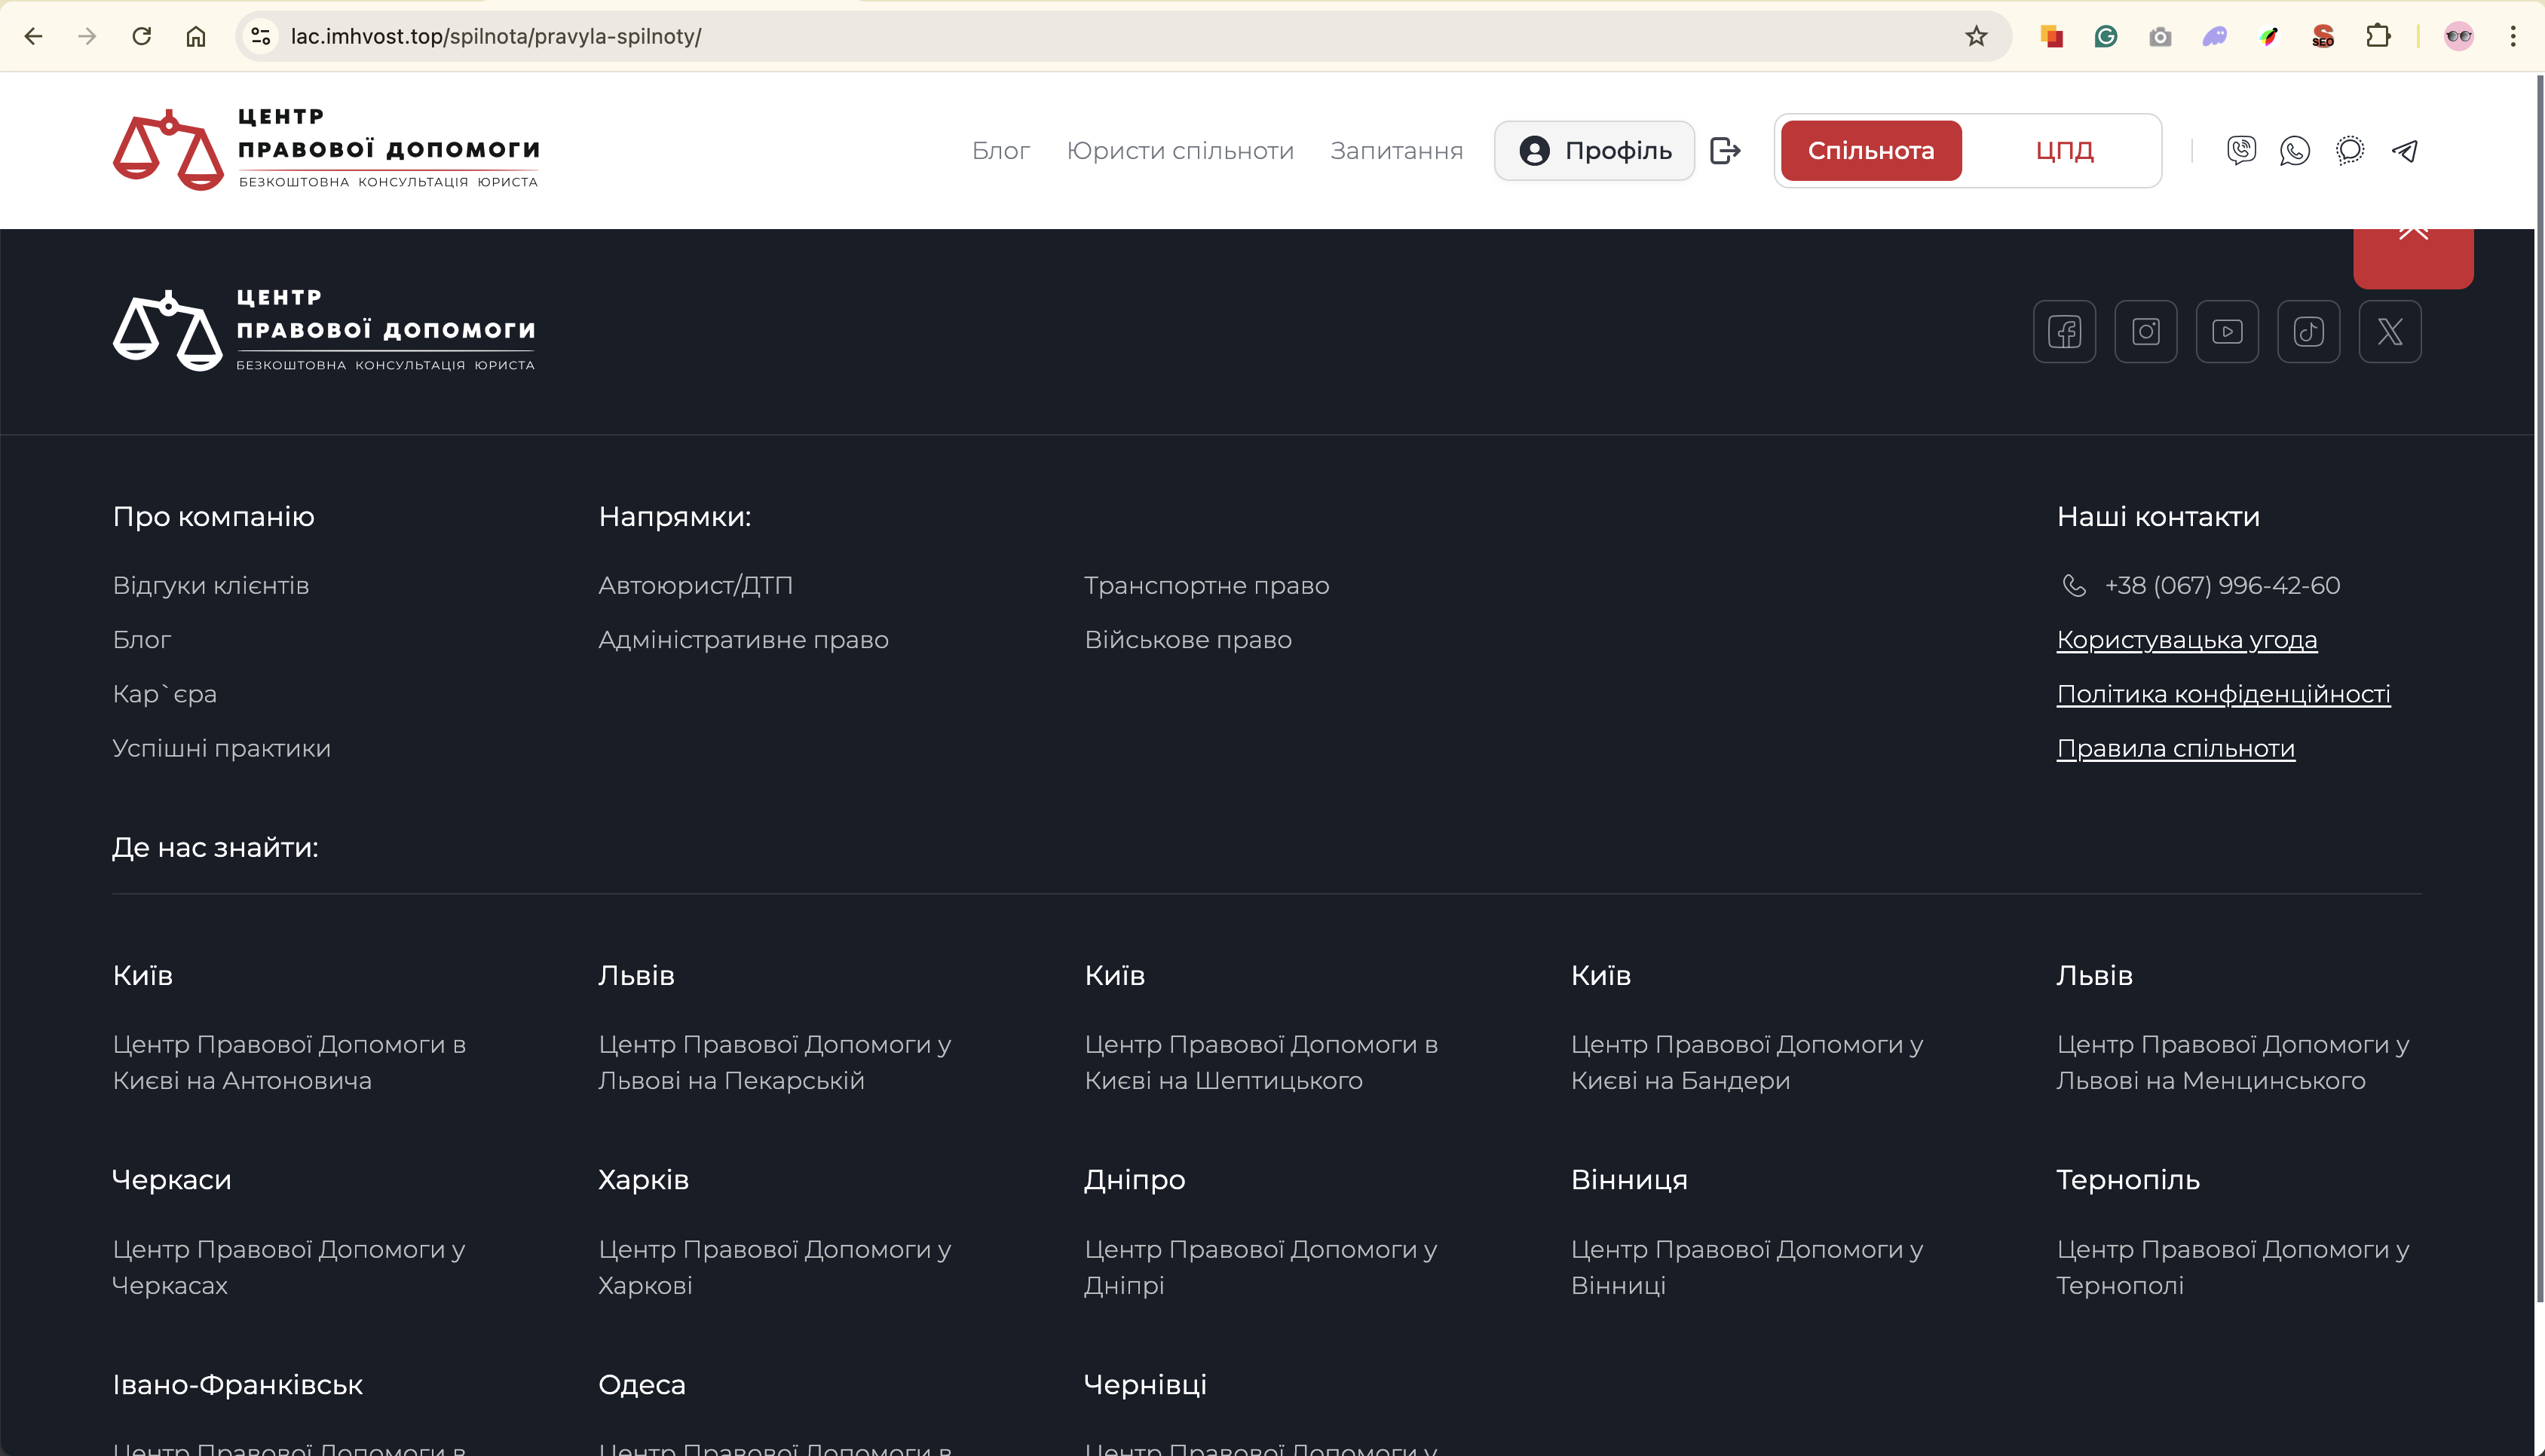Open the Політика конфіденційності link
2545x1456 pixels.
click(x=2223, y=694)
